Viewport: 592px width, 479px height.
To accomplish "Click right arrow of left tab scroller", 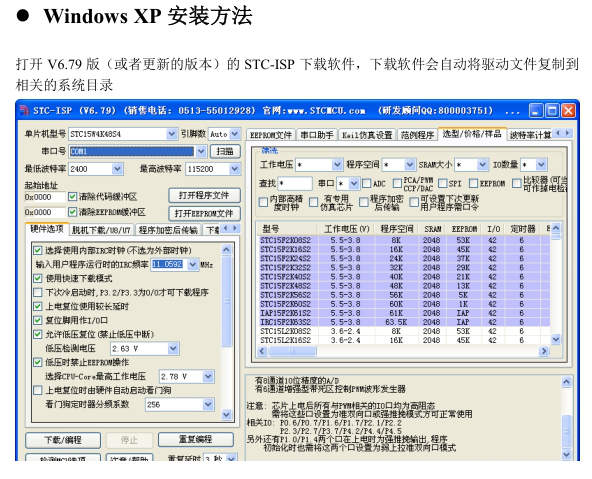I will [x=235, y=228].
